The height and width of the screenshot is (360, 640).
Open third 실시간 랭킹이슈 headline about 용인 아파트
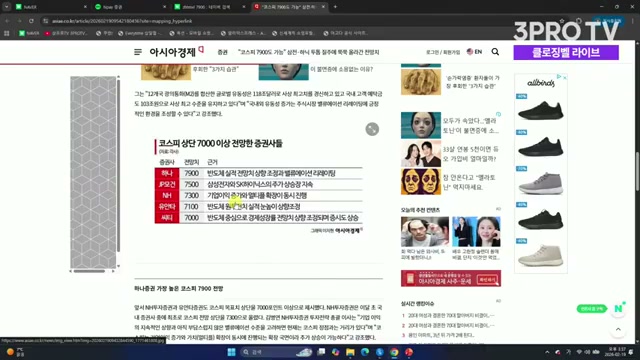[x=441, y=335]
